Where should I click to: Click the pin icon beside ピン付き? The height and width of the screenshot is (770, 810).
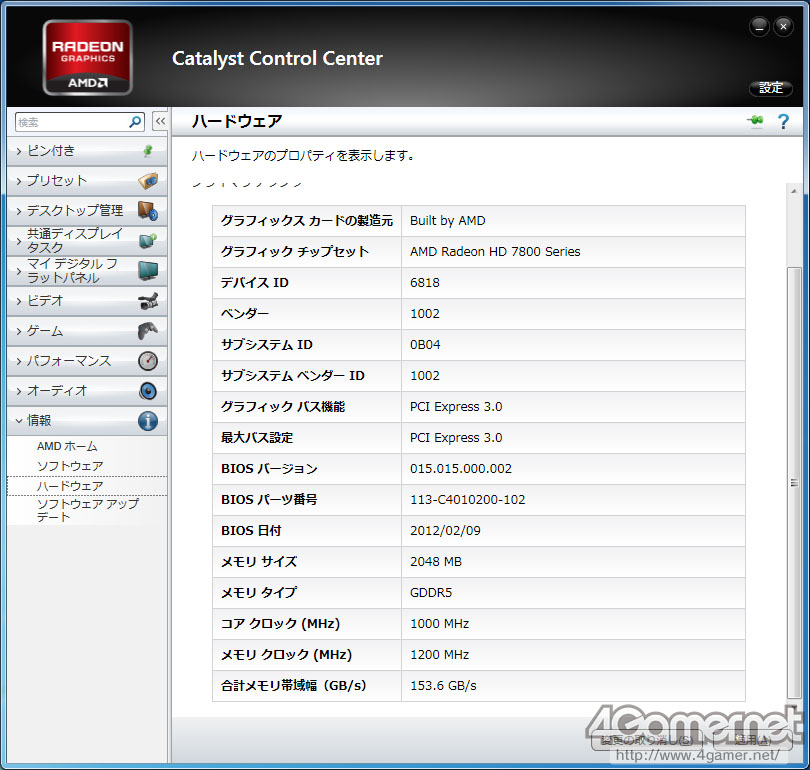point(148,151)
